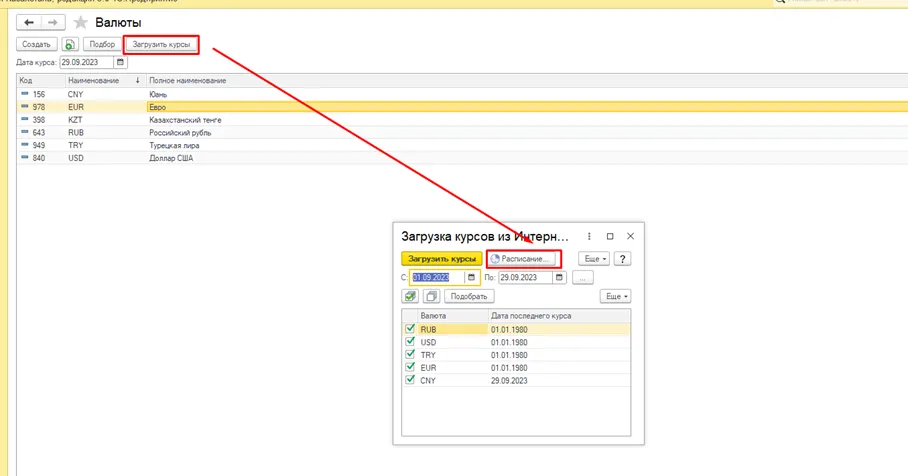Open the help question mark button
This screenshot has width=908, height=476.
(x=622, y=259)
